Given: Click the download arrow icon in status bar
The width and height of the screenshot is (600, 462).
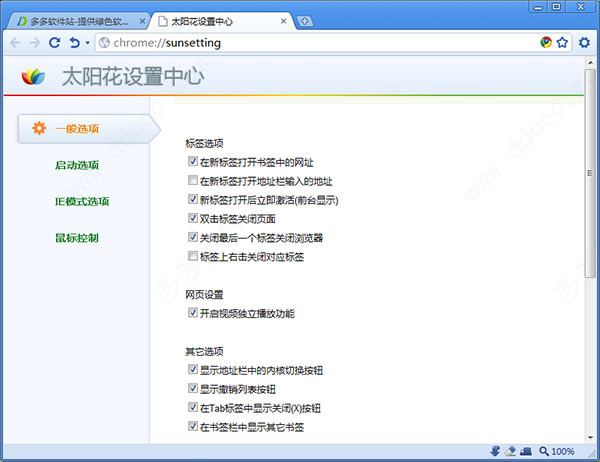Looking at the screenshot, I should tap(495, 451).
